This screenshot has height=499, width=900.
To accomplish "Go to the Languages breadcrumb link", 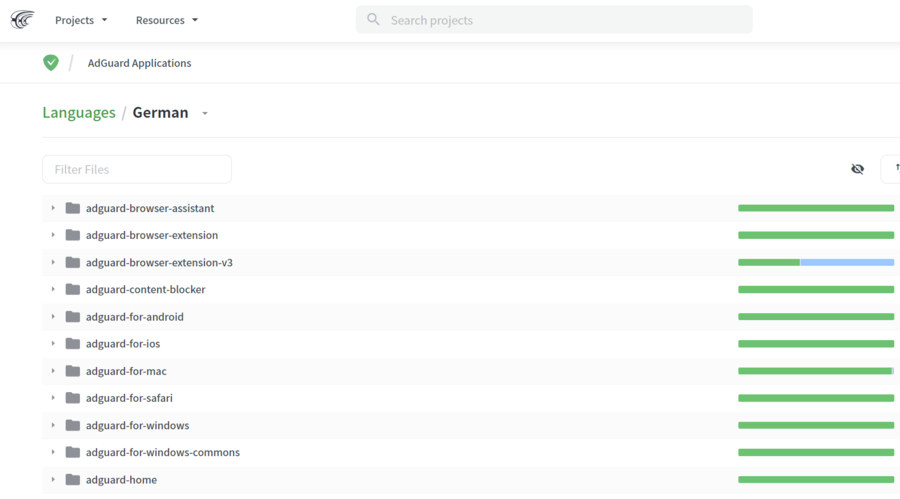I will (x=79, y=113).
